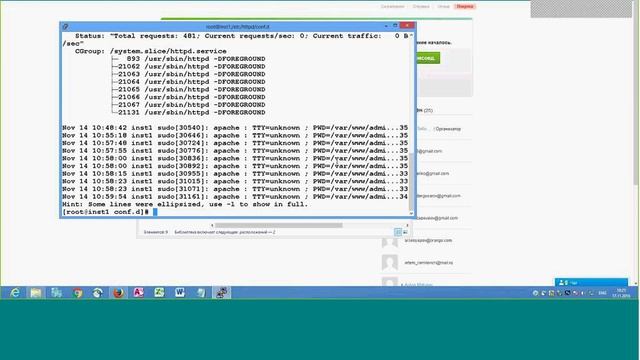
Task: Click the PuTTY icon in terminal title bar
Action: point(65,27)
